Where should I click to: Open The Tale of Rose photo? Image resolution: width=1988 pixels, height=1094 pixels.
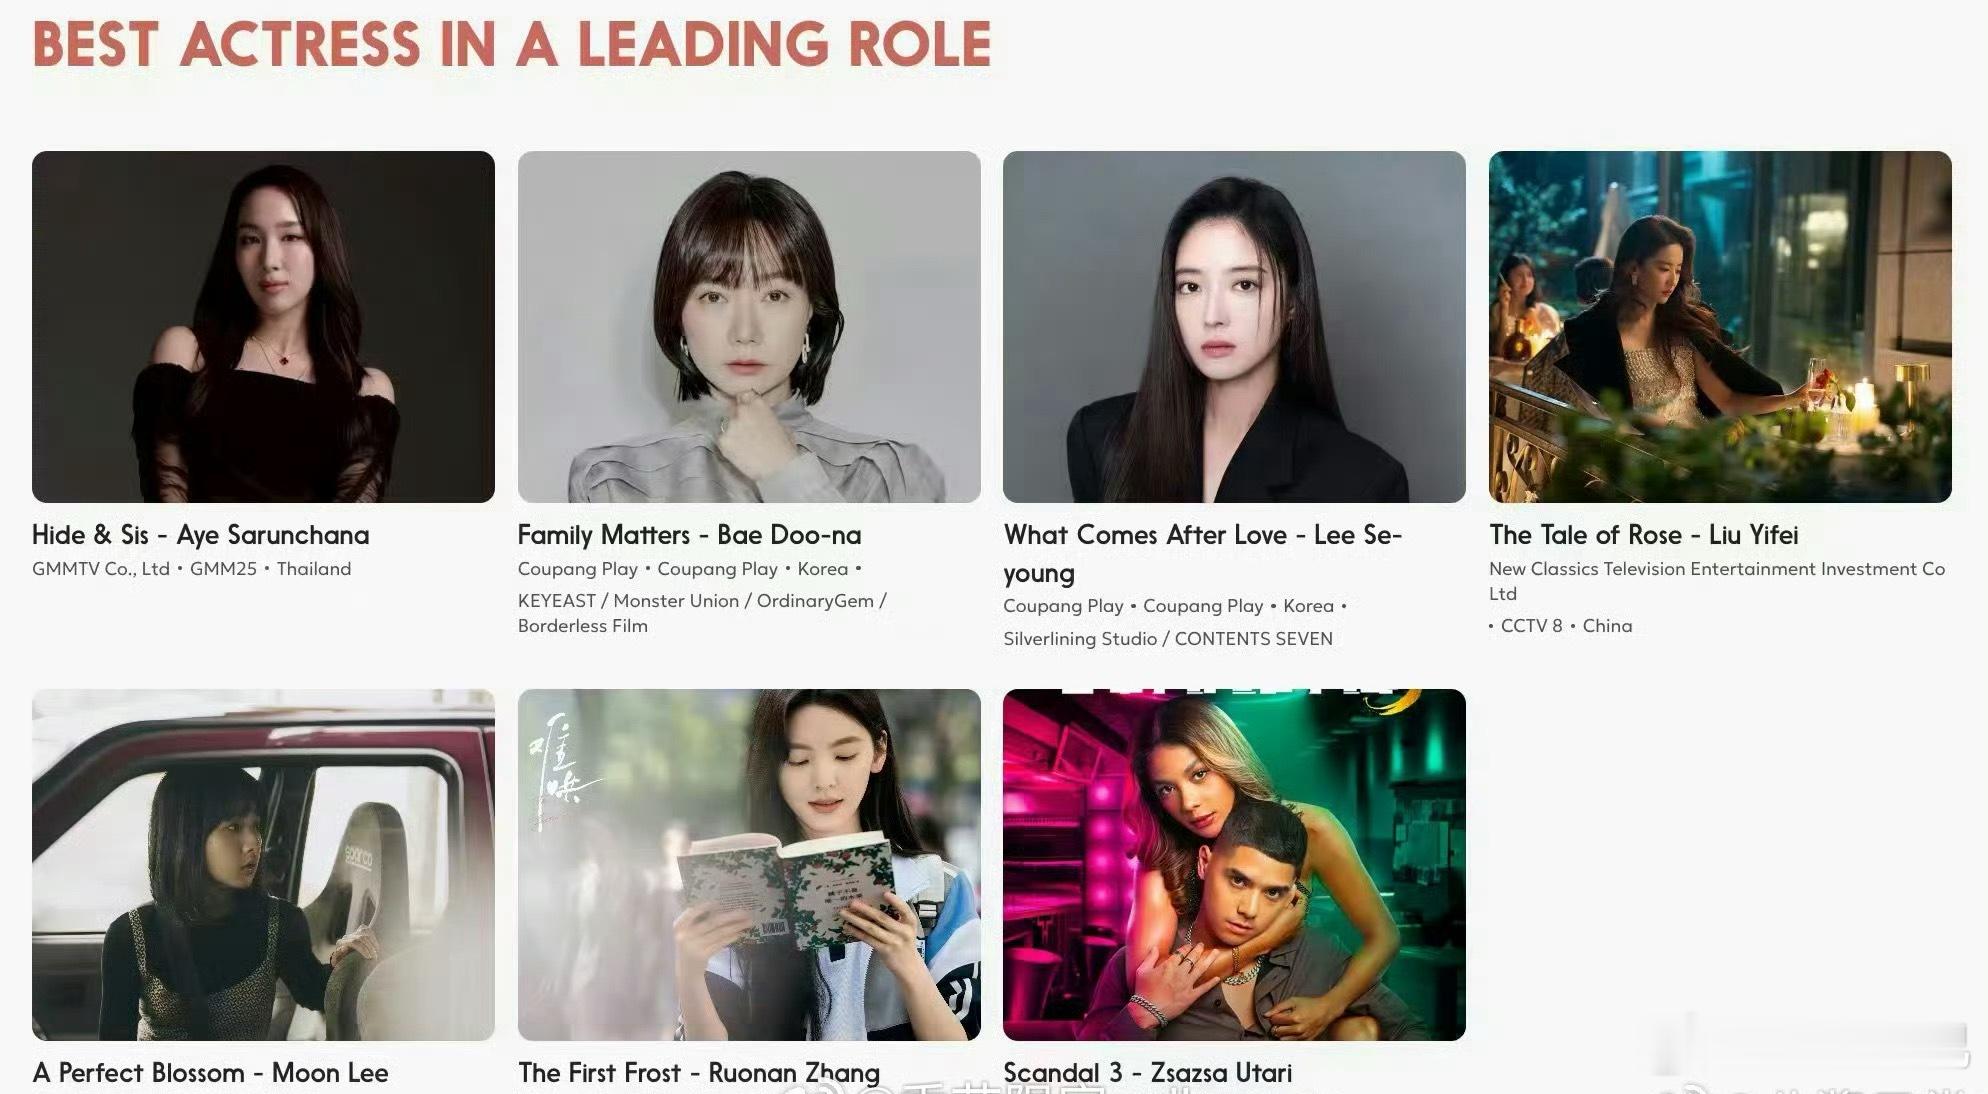pos(1720,327)
